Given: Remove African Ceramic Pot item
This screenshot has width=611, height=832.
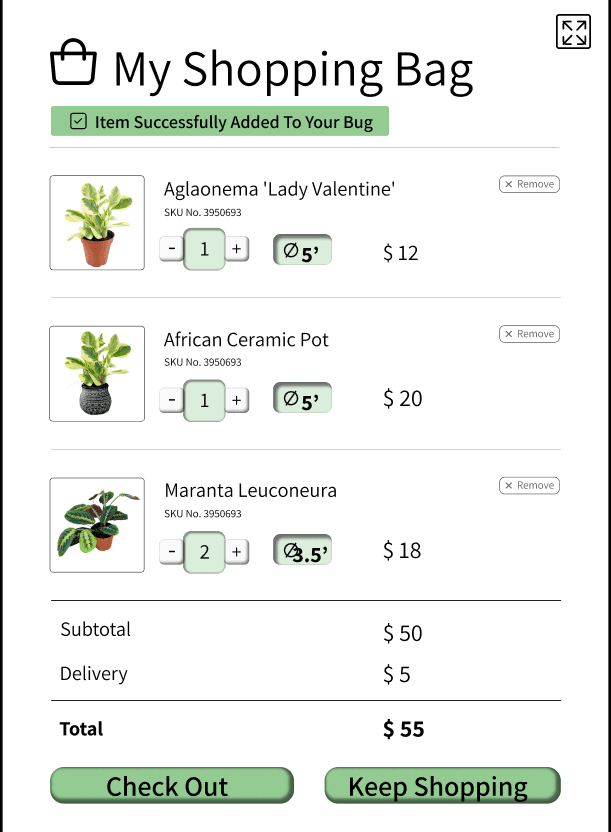Looking at the screenshot, I should 529,334.
